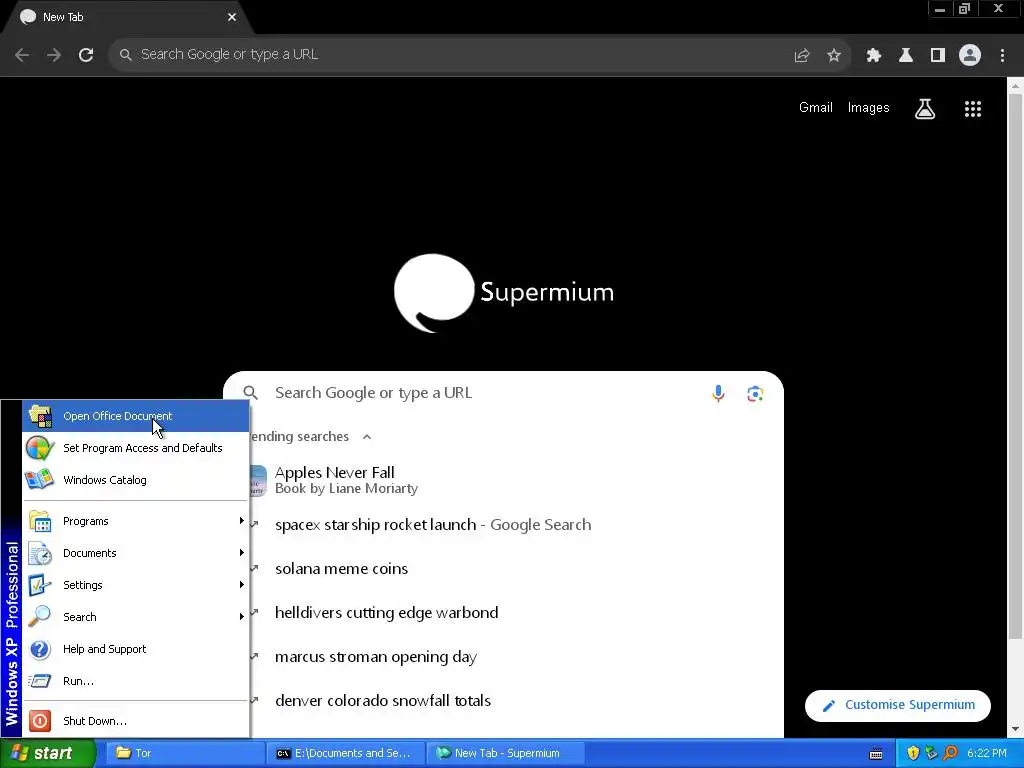Open the Tor folder taskbar button

185,754
